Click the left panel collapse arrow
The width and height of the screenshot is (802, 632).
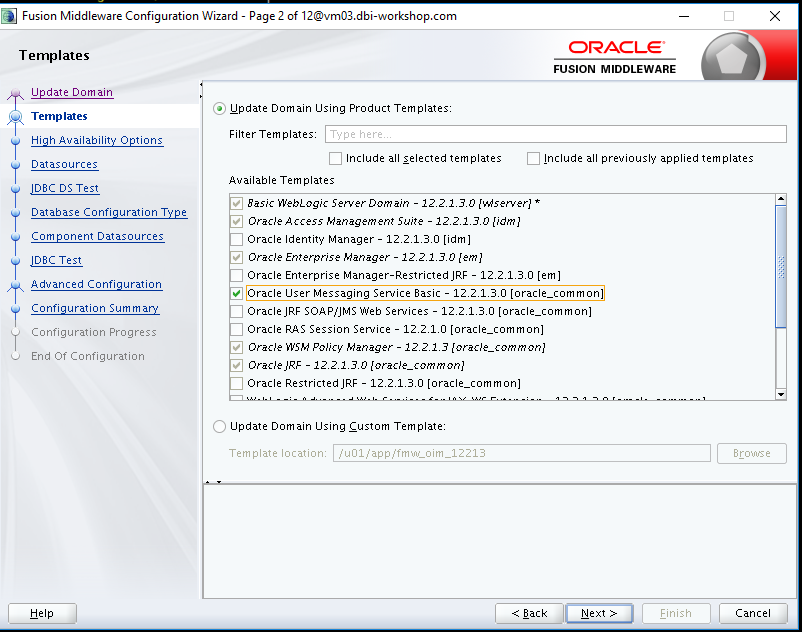[x=201, y=84]
